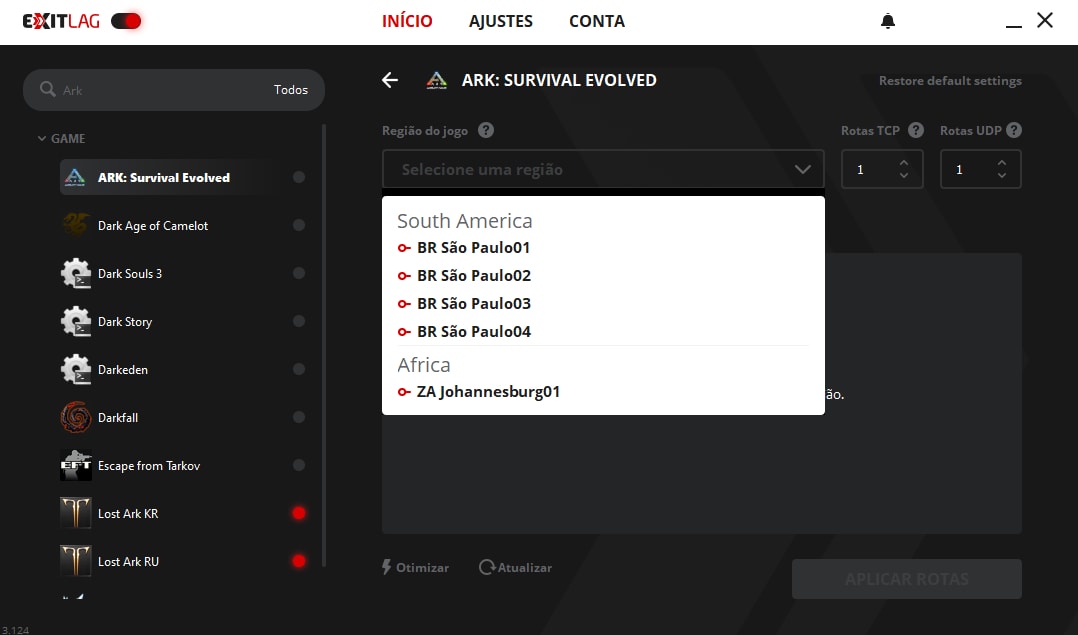This screenshot has width=1078, height=635.
Task: Select the Darkfall game icon
Action: coord(76,418)
